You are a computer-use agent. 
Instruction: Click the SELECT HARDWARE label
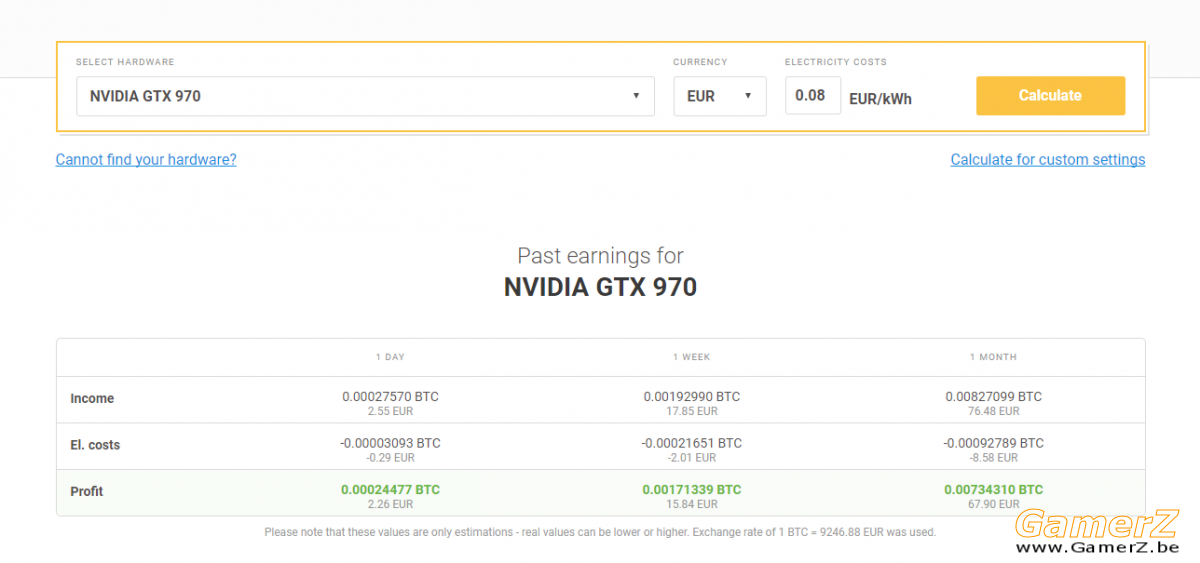pos(125,62)
